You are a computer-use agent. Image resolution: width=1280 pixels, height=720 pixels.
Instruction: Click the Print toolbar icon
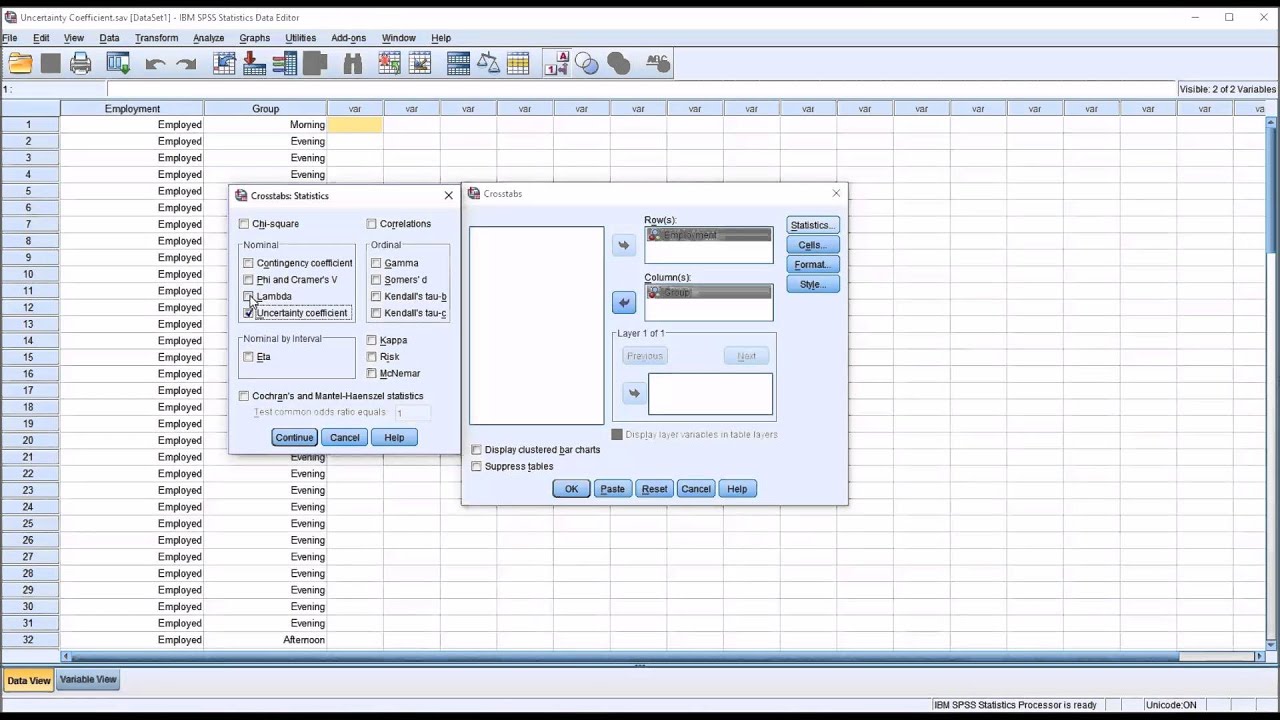pyautogui.click(x=81, y=64)
